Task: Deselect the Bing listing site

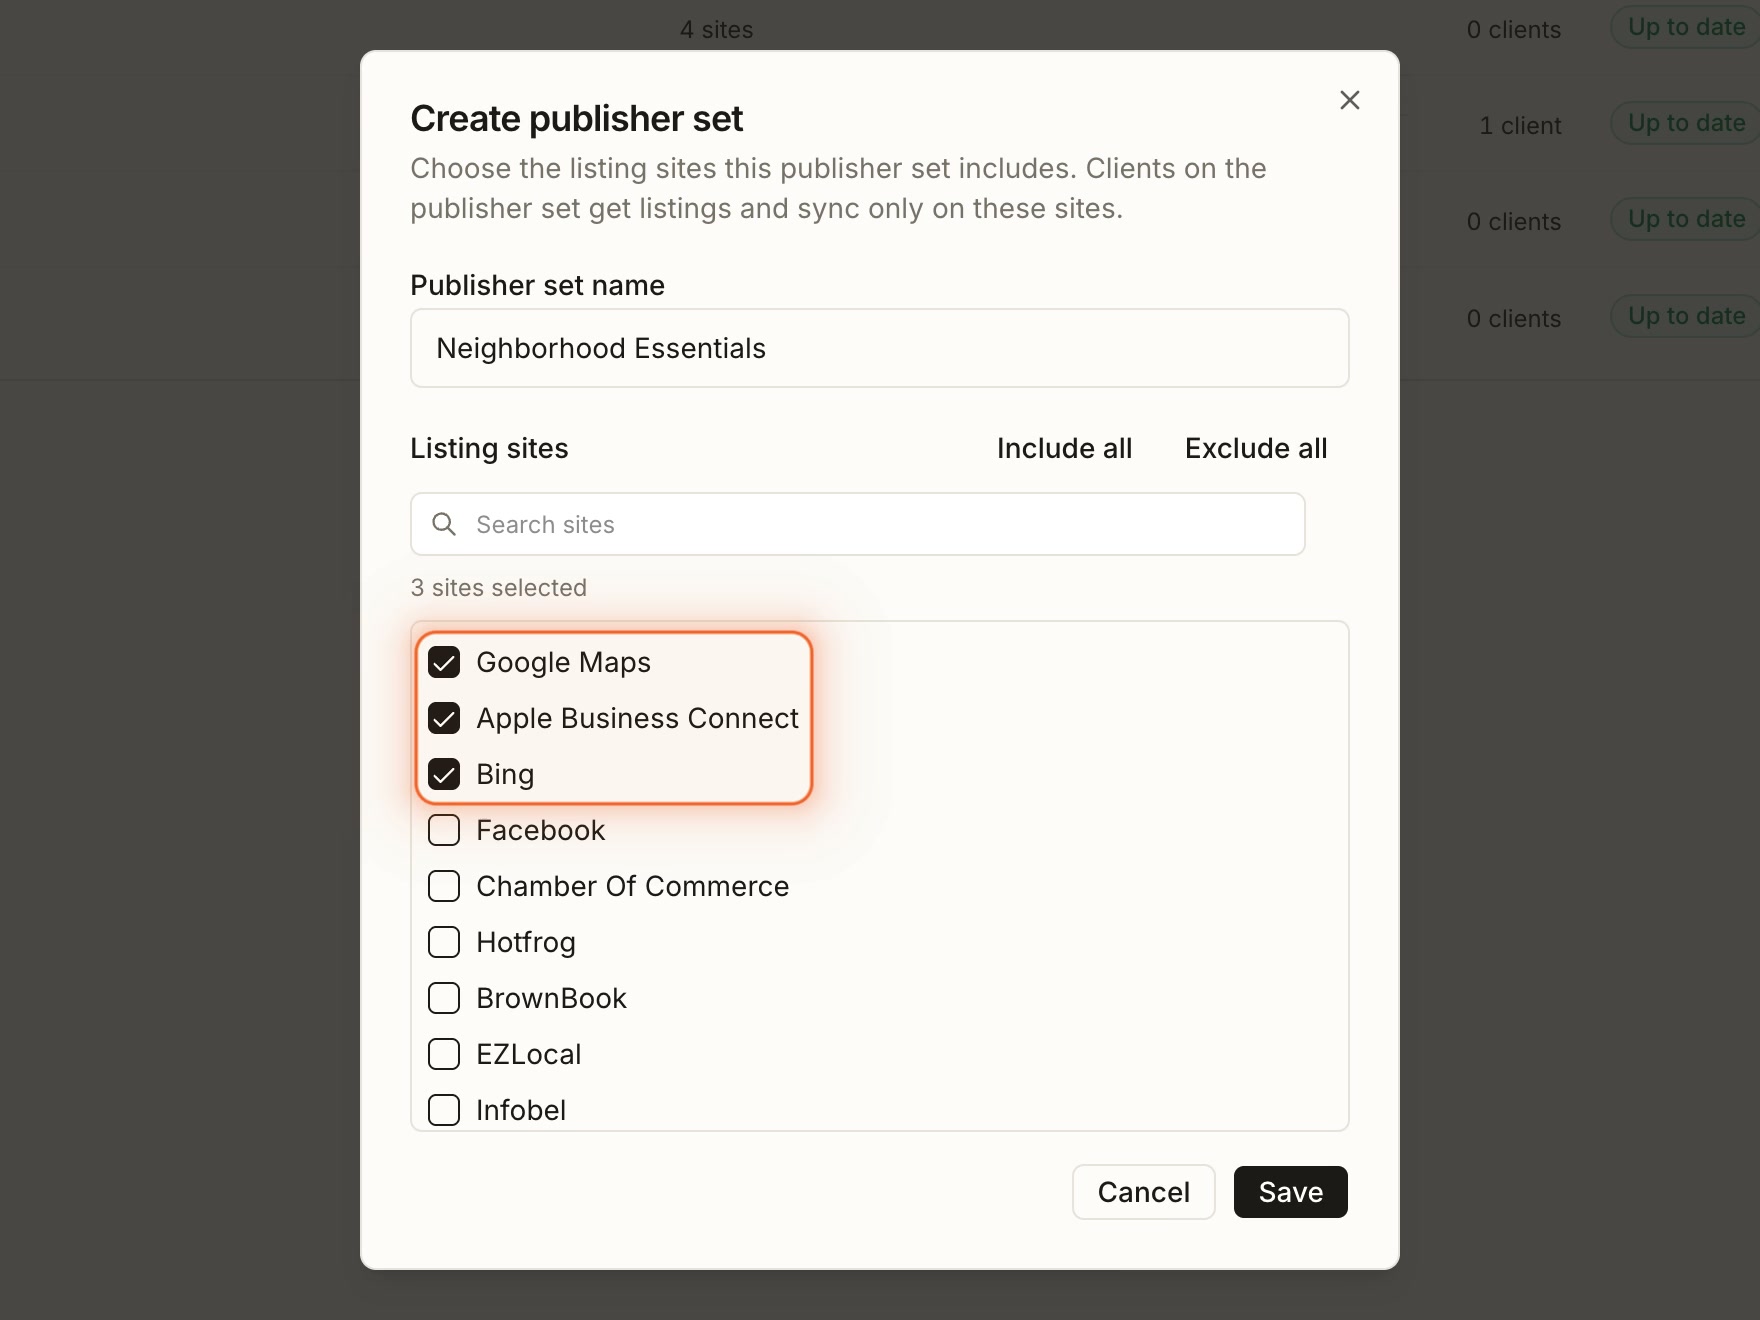Action: tap(444, 774)
